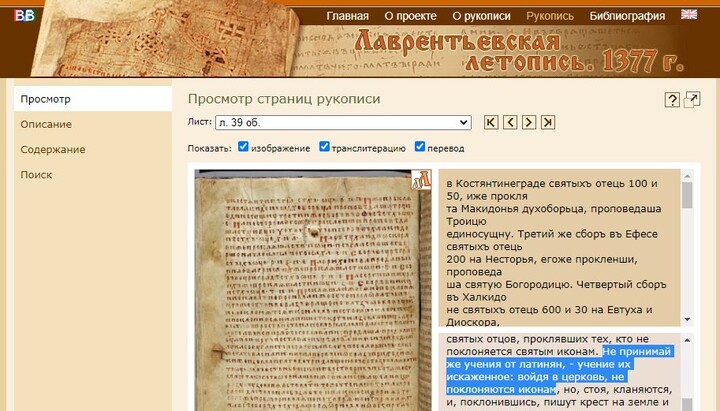Toggle the изображение checkbox
Viewport: 720px width, 411px height.
tap(243, 146)
